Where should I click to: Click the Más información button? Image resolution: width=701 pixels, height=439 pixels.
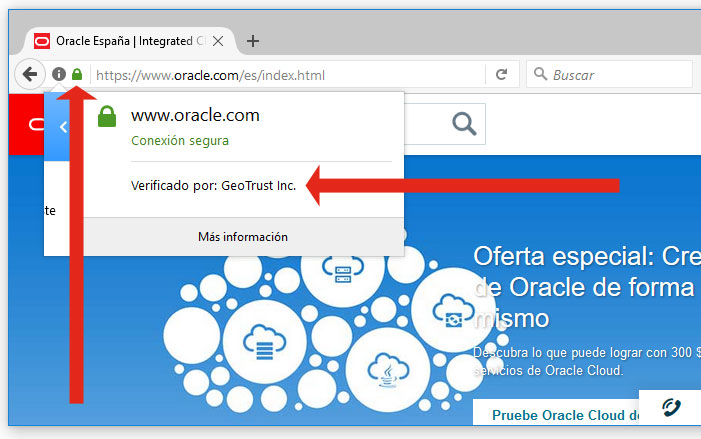click(x=243, y=237)
